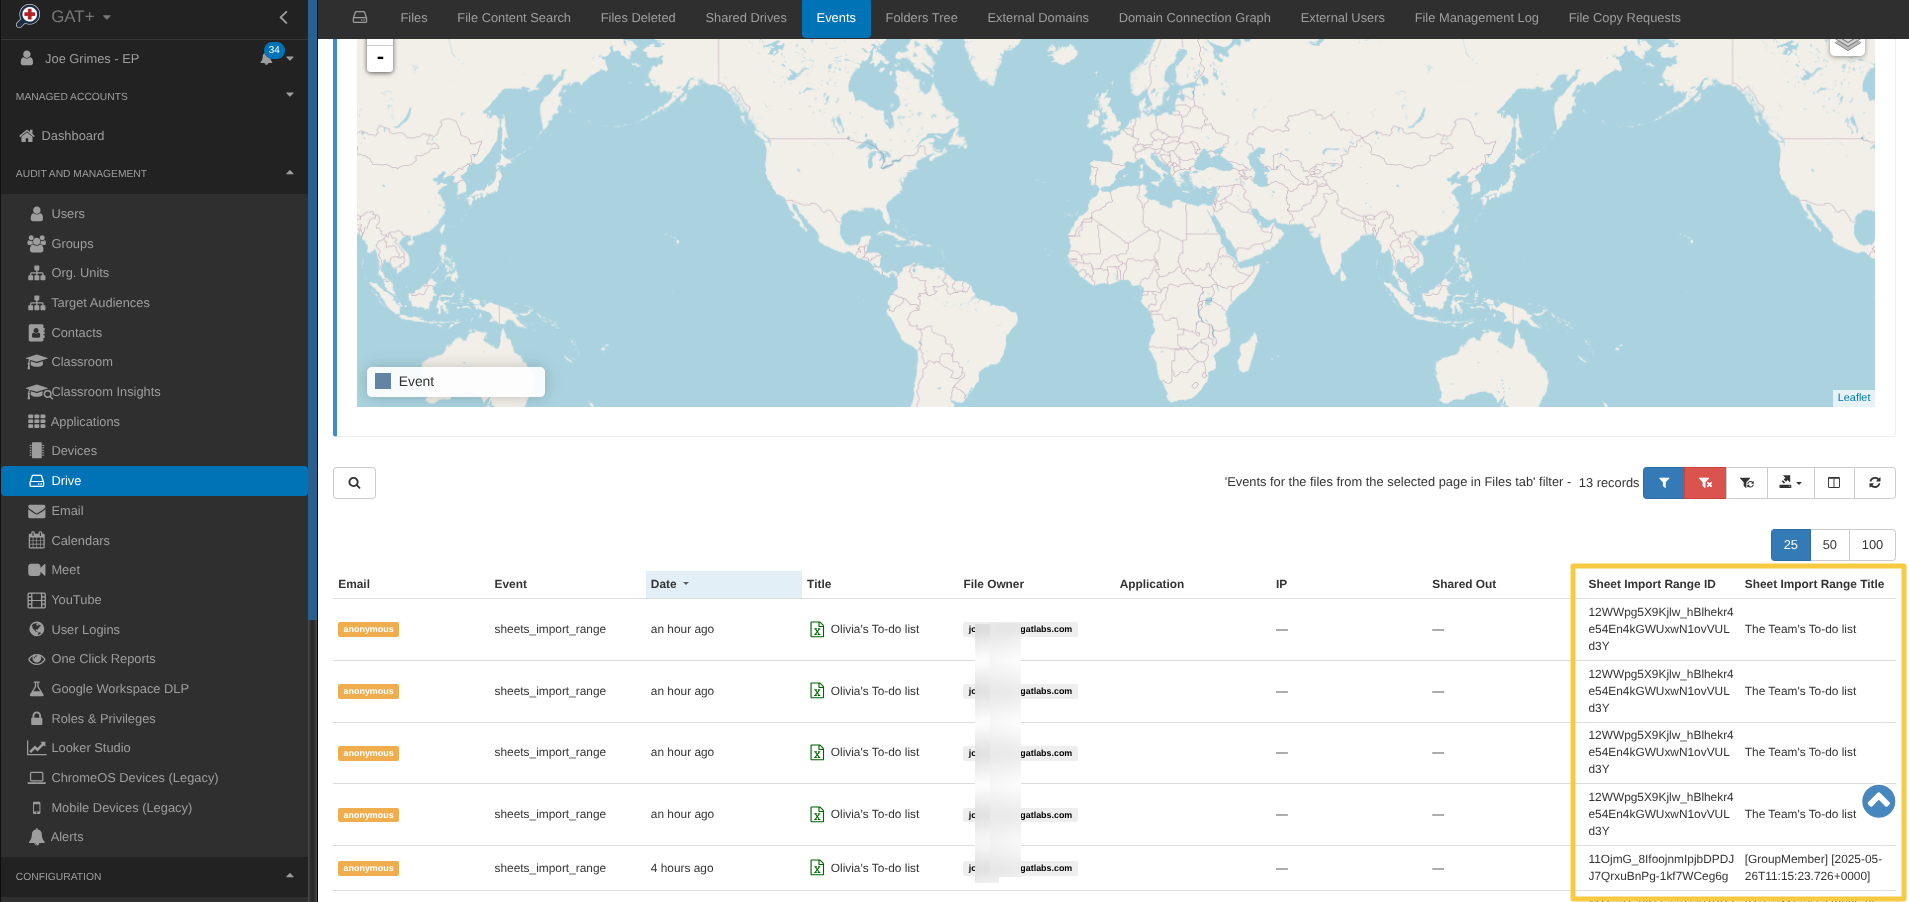
Task: Switch to Shared Drives tab
Action: point(746,18)
